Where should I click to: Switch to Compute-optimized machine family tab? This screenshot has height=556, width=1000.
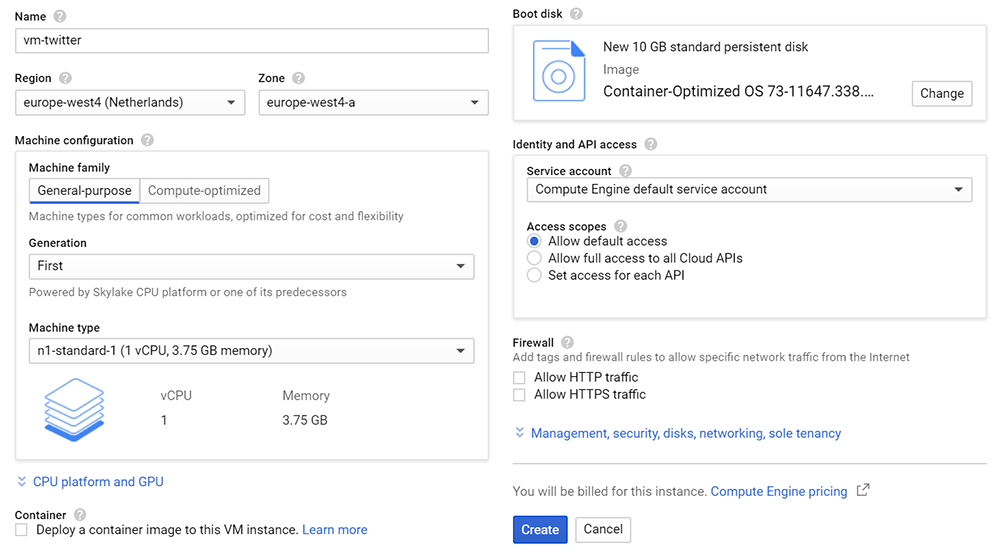pyautogui.click(x=204, y=191)
